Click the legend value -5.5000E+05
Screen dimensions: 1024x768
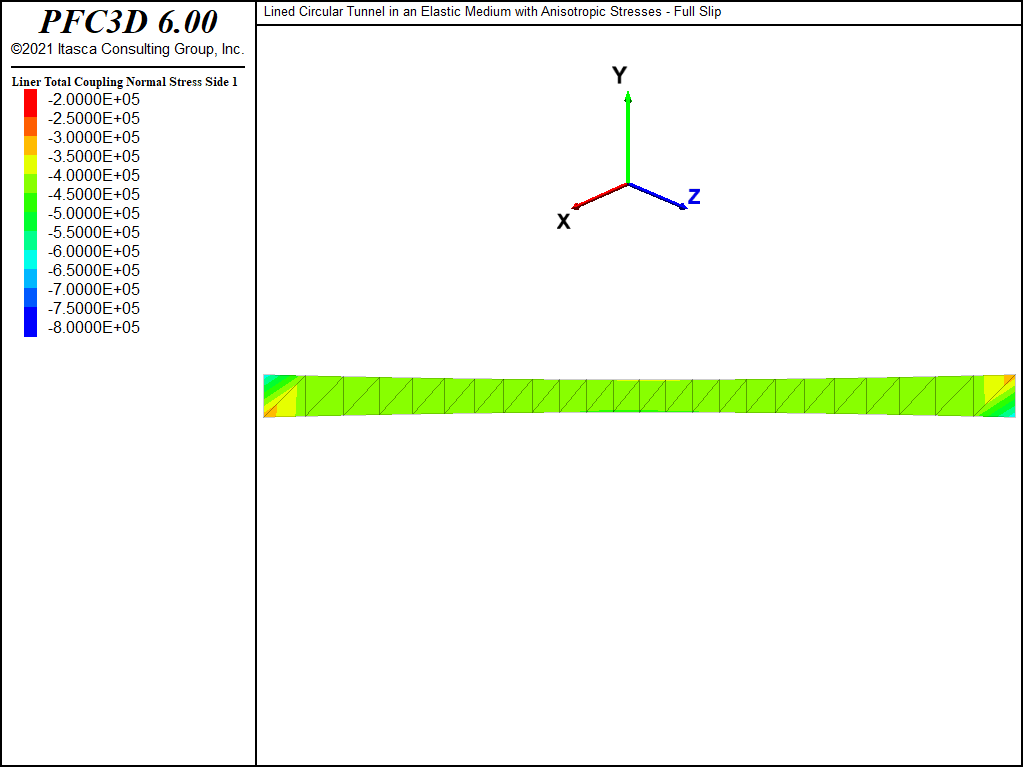(94, 232)
